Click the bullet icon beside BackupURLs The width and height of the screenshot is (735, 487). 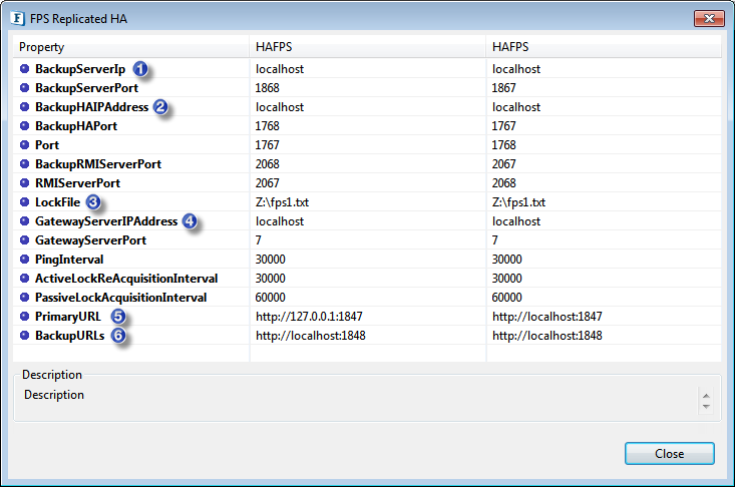click(24, 336)
